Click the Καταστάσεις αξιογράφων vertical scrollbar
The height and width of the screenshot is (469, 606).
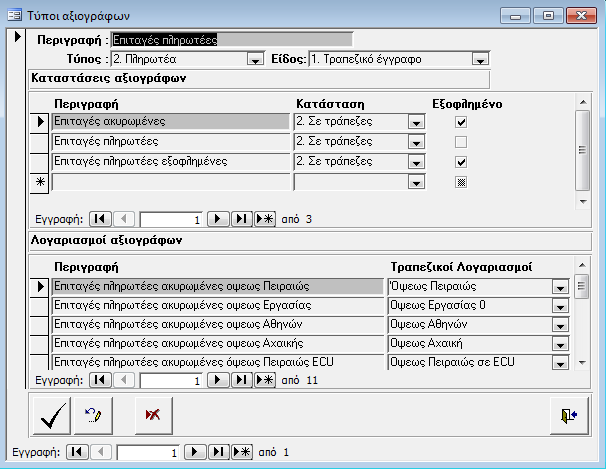(x=581, y=150)
